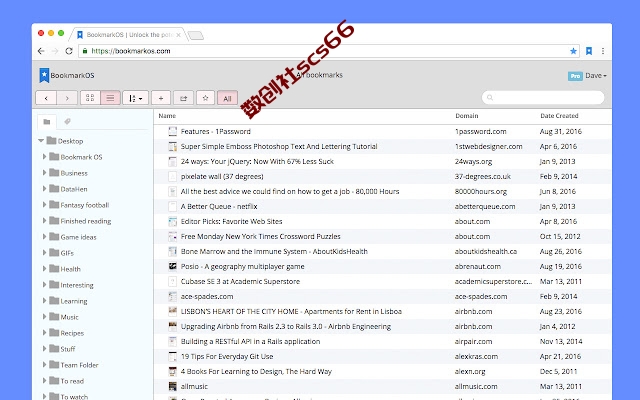Click in the bookmark search field
Image resolution: width=640 pixels, height=400 pixels.
coord(543,98)
